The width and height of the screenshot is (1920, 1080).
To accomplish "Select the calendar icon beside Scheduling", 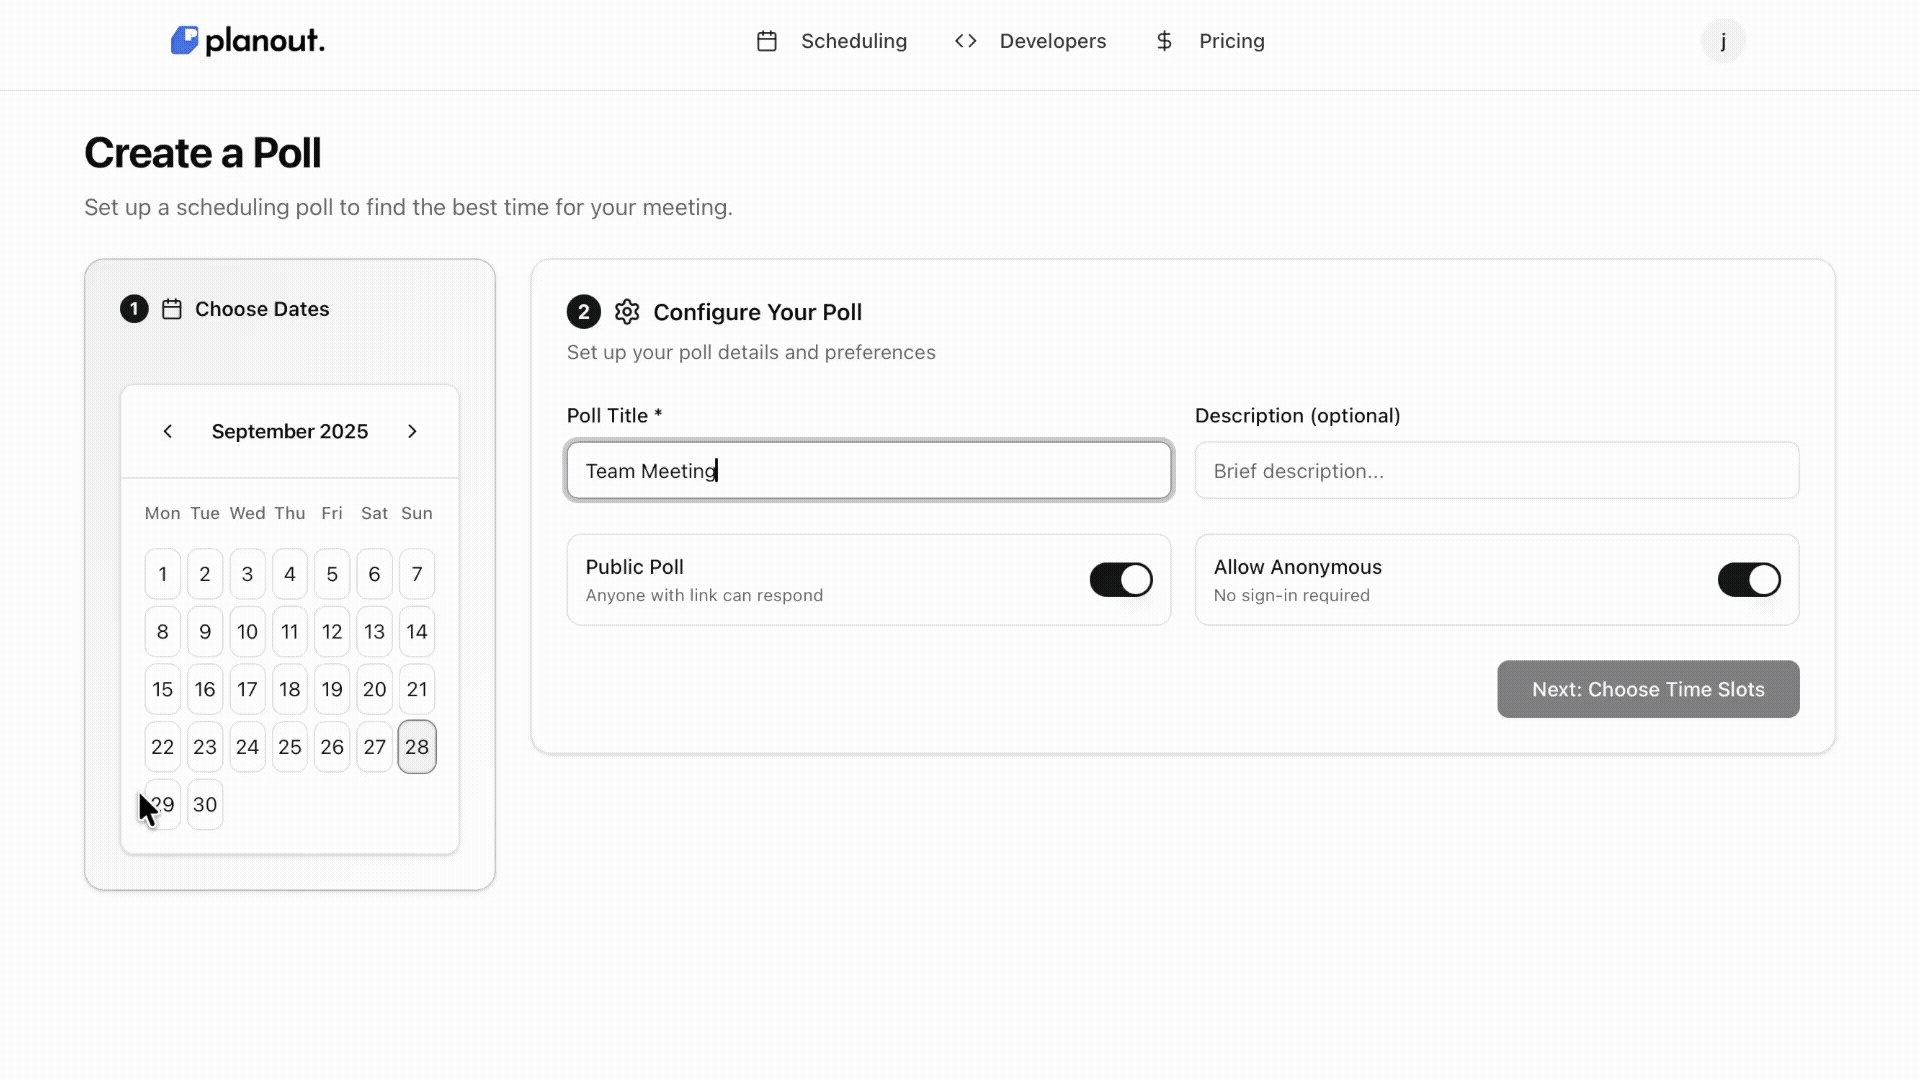I will coord(767,41).
